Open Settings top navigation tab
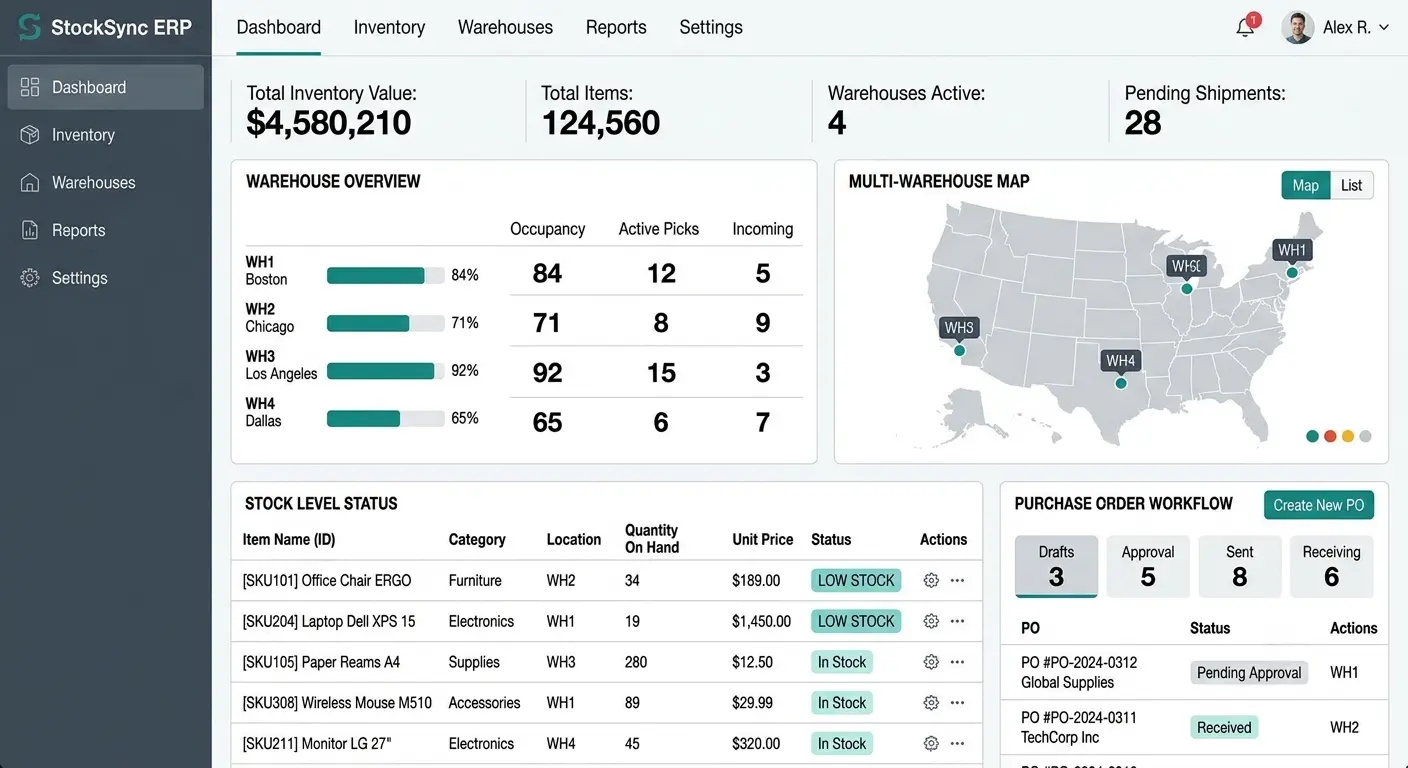1408x768 pixels. click(x=711, y=28)
